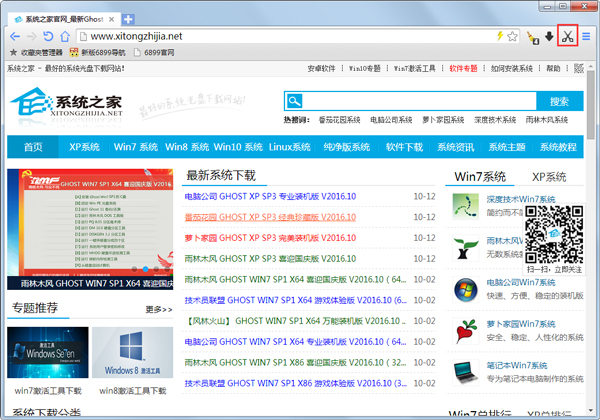The height and width of the screenshot is (420, 600).
Task: Click the 笔记本Win7系统 laptop icon
Action: point(465,372)
